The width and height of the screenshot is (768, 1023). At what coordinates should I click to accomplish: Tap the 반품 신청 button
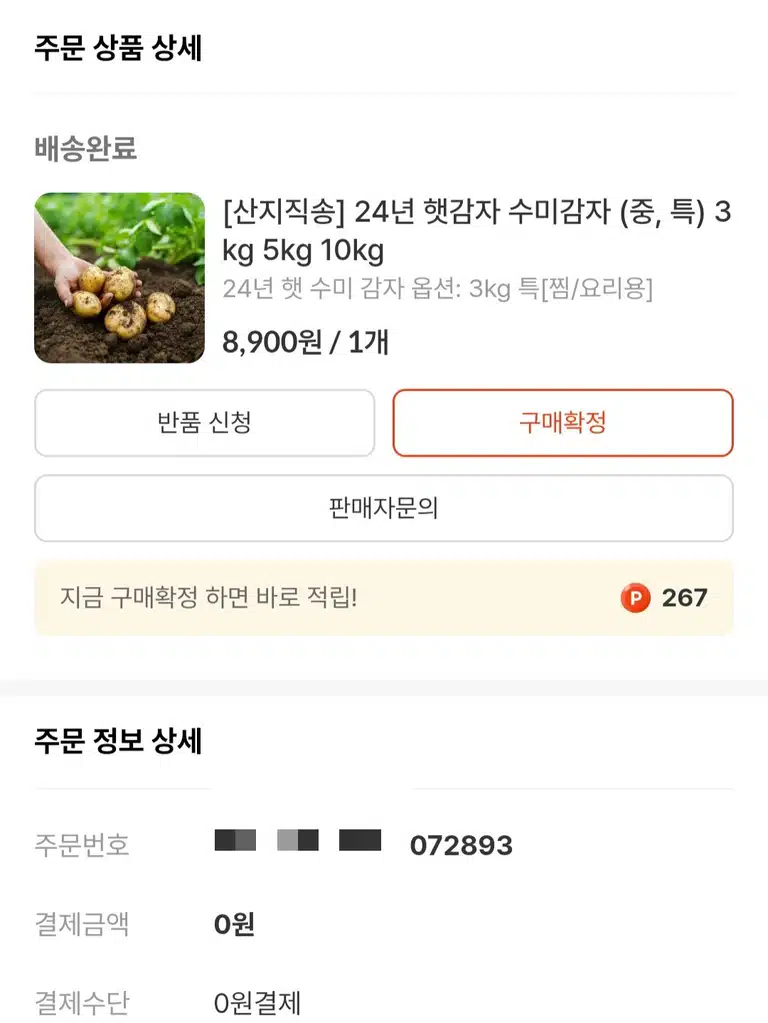pyautogui.click(x=204, y=423)
